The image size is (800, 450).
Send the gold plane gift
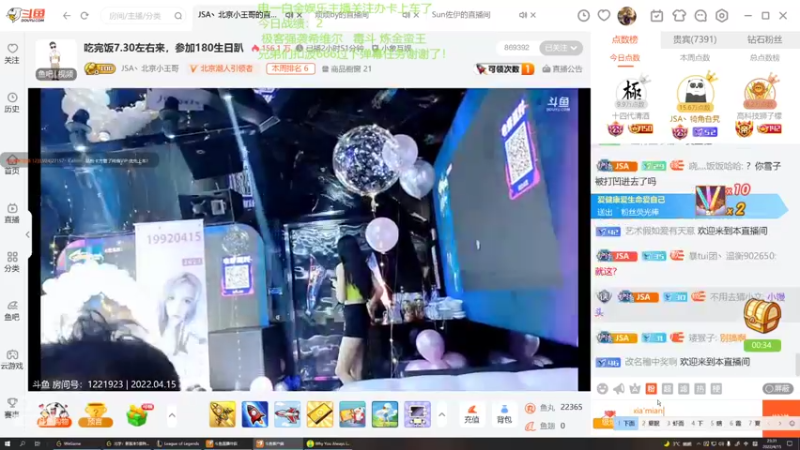pos(222,414)
